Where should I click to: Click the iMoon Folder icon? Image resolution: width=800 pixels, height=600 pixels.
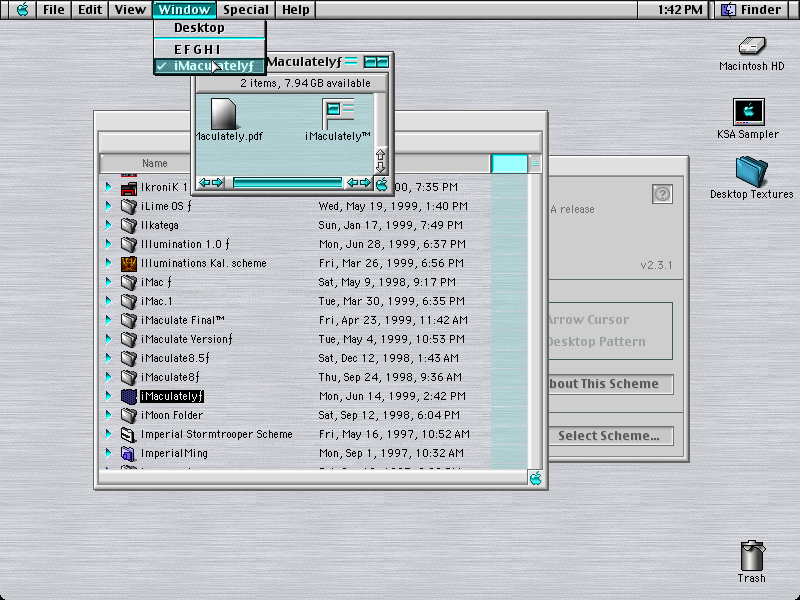129,415
